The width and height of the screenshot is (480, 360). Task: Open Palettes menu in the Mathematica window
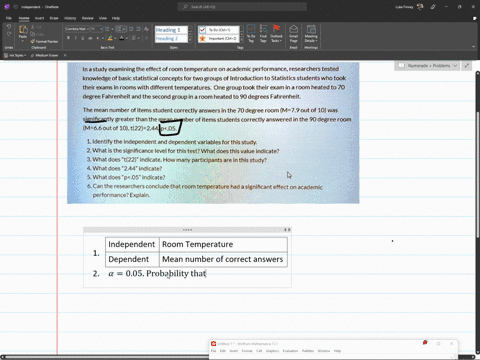(x=308, y=351)
